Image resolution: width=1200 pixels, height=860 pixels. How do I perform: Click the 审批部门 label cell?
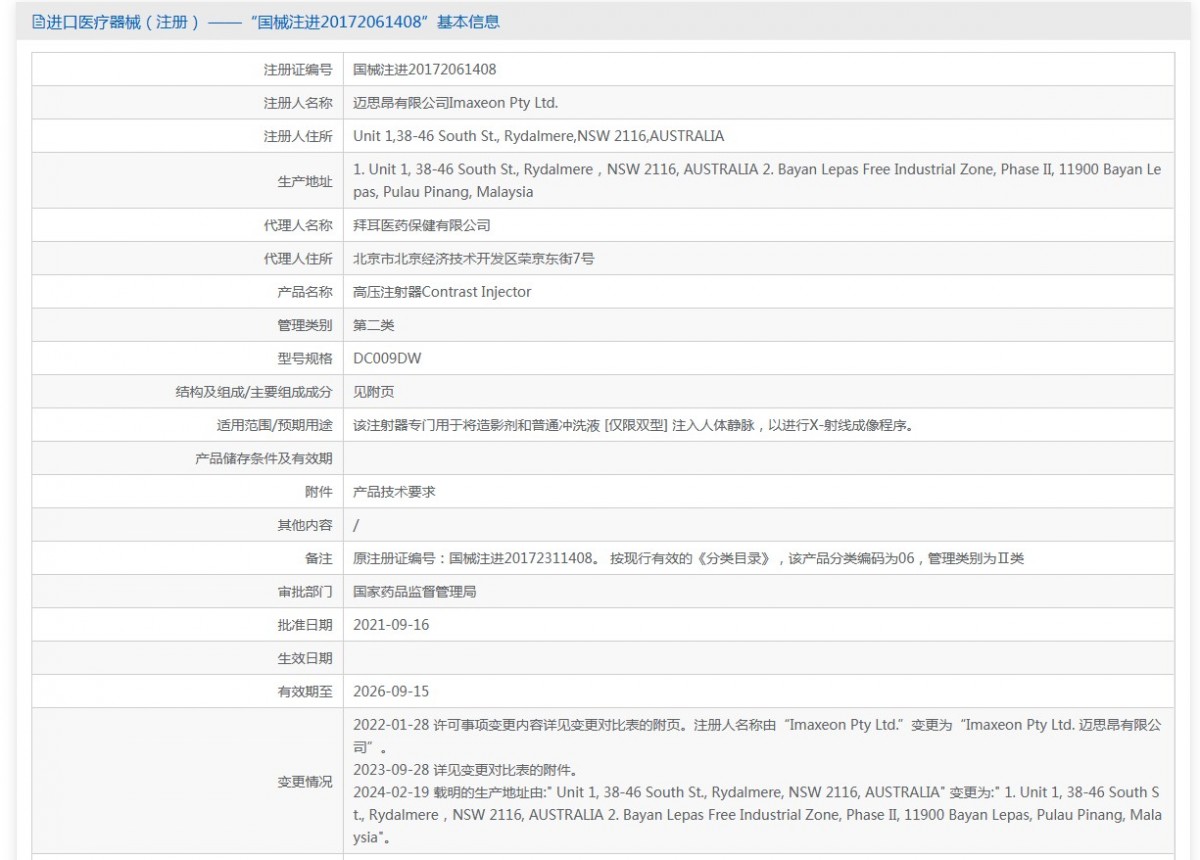[x=187, y=591]
